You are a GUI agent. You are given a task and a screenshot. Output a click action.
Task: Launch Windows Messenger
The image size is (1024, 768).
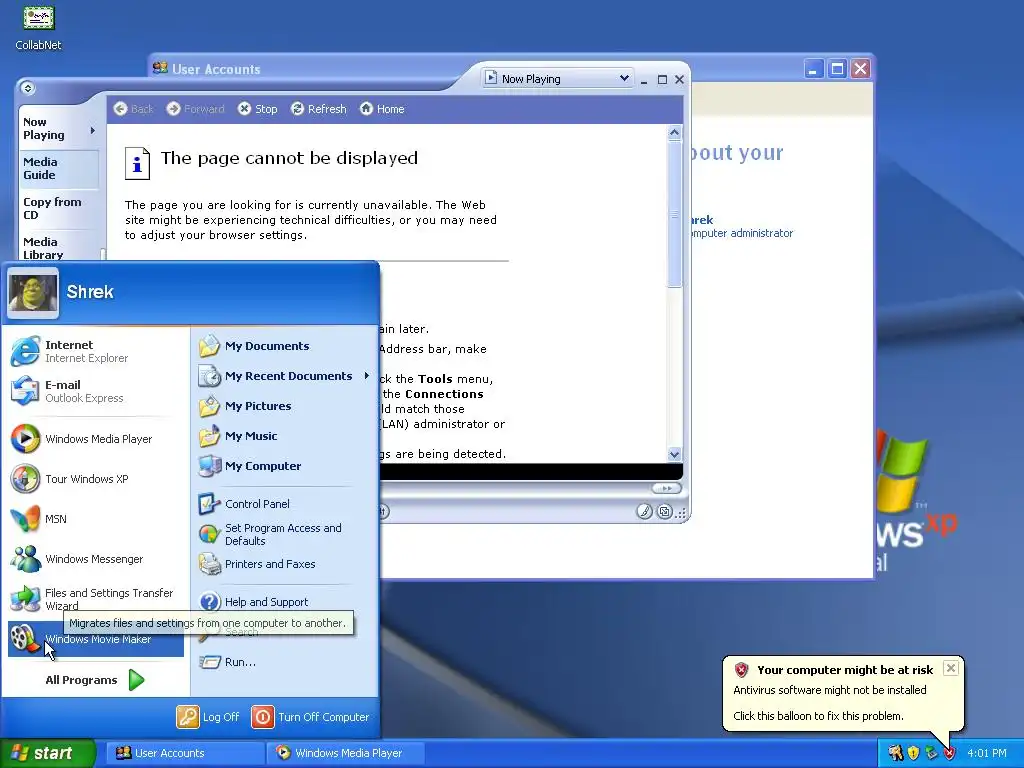tap(95, 559)
